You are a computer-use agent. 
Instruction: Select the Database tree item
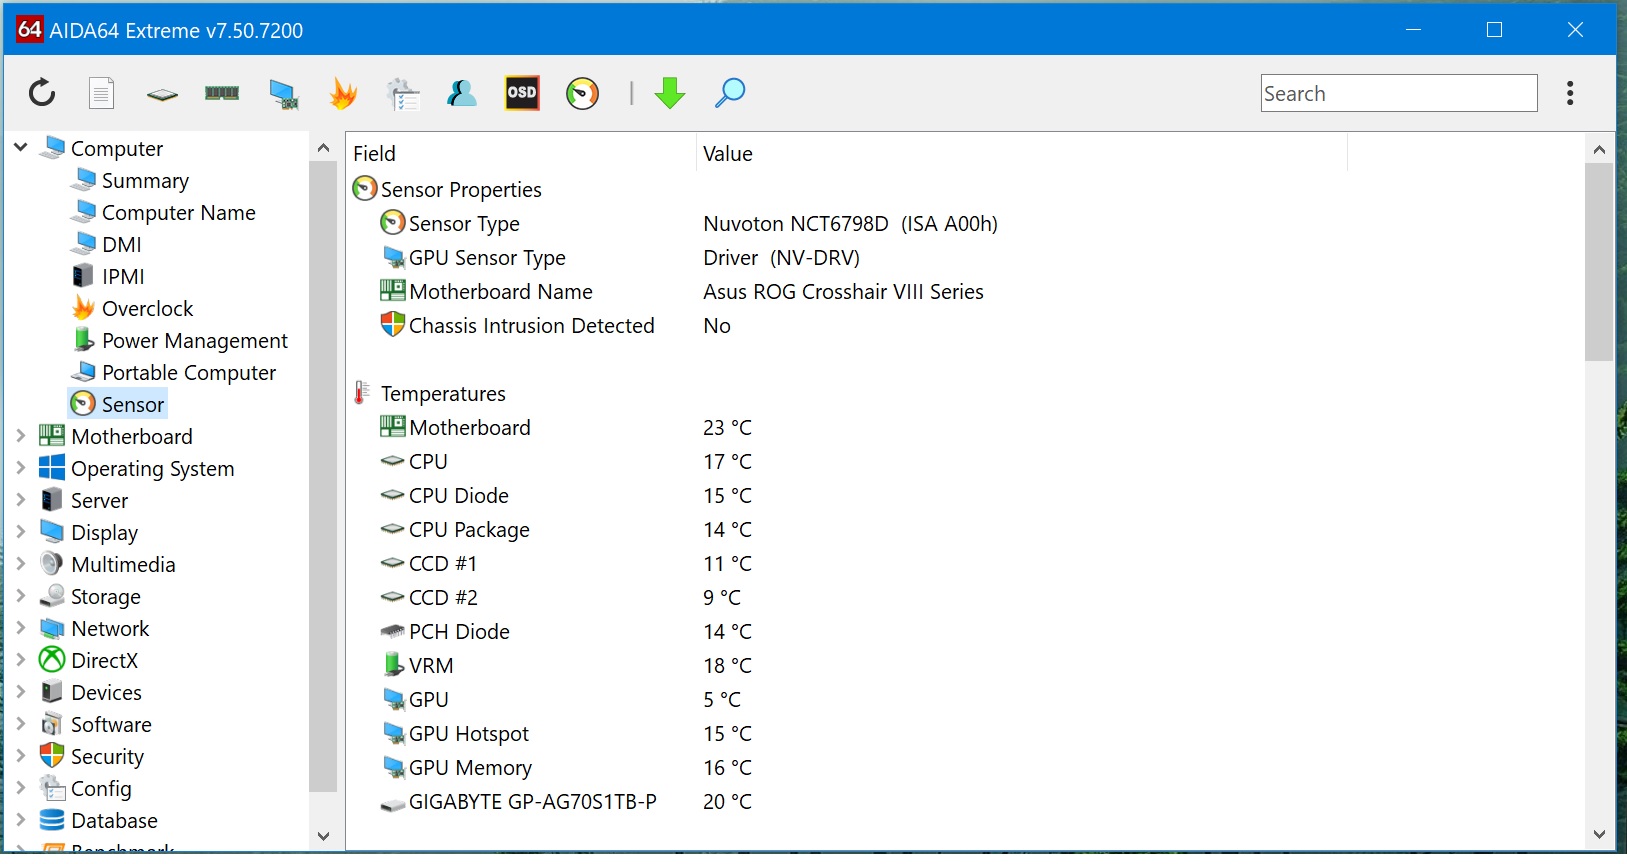tap(114, 820)
